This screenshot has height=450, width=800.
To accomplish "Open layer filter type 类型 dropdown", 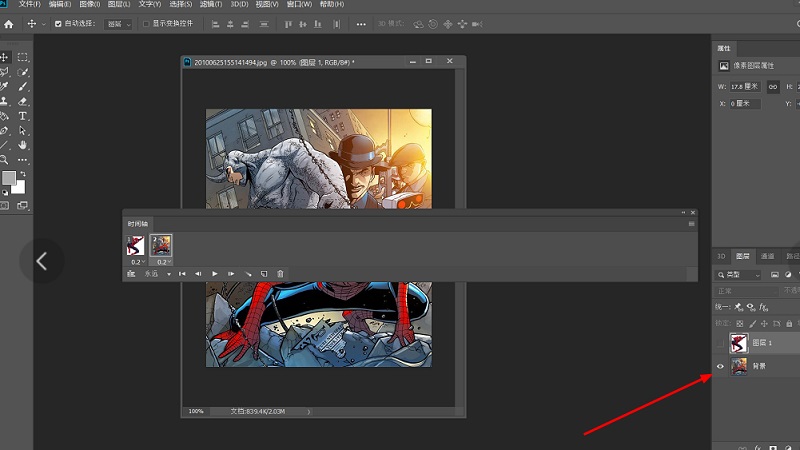I will click(x=737, y=274).
